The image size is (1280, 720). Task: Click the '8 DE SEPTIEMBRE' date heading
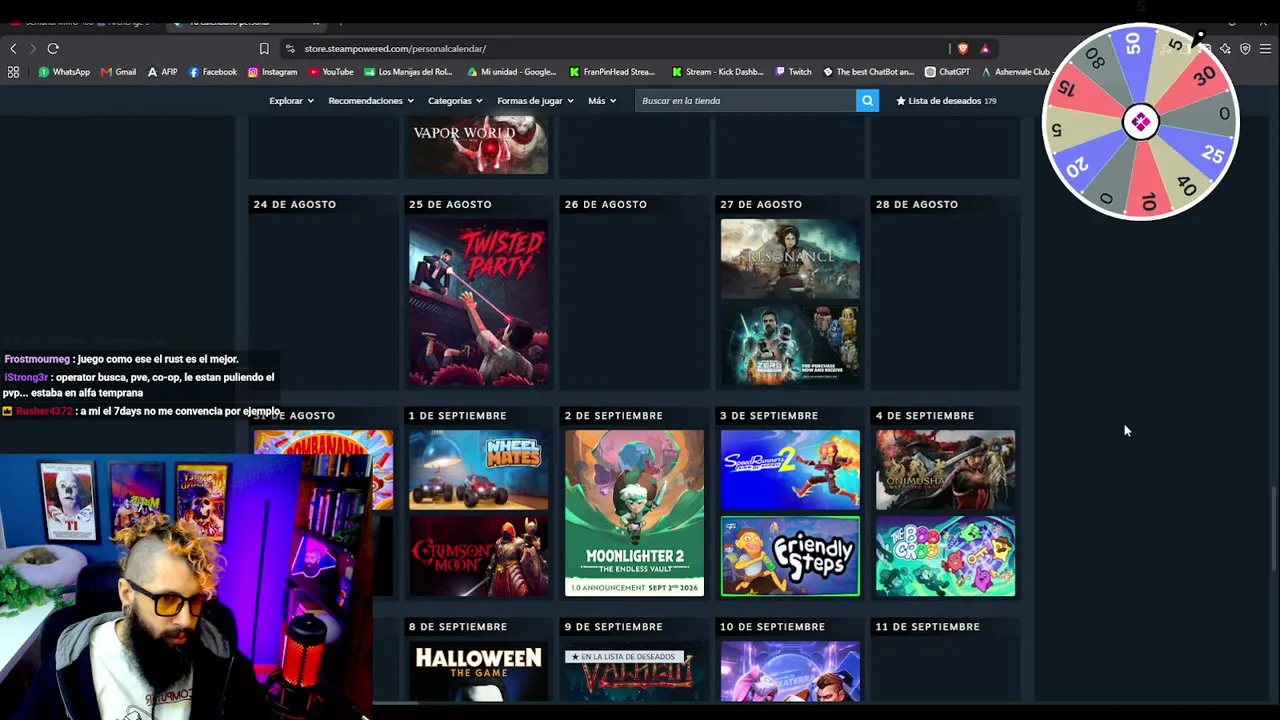(x=458, y=626)
